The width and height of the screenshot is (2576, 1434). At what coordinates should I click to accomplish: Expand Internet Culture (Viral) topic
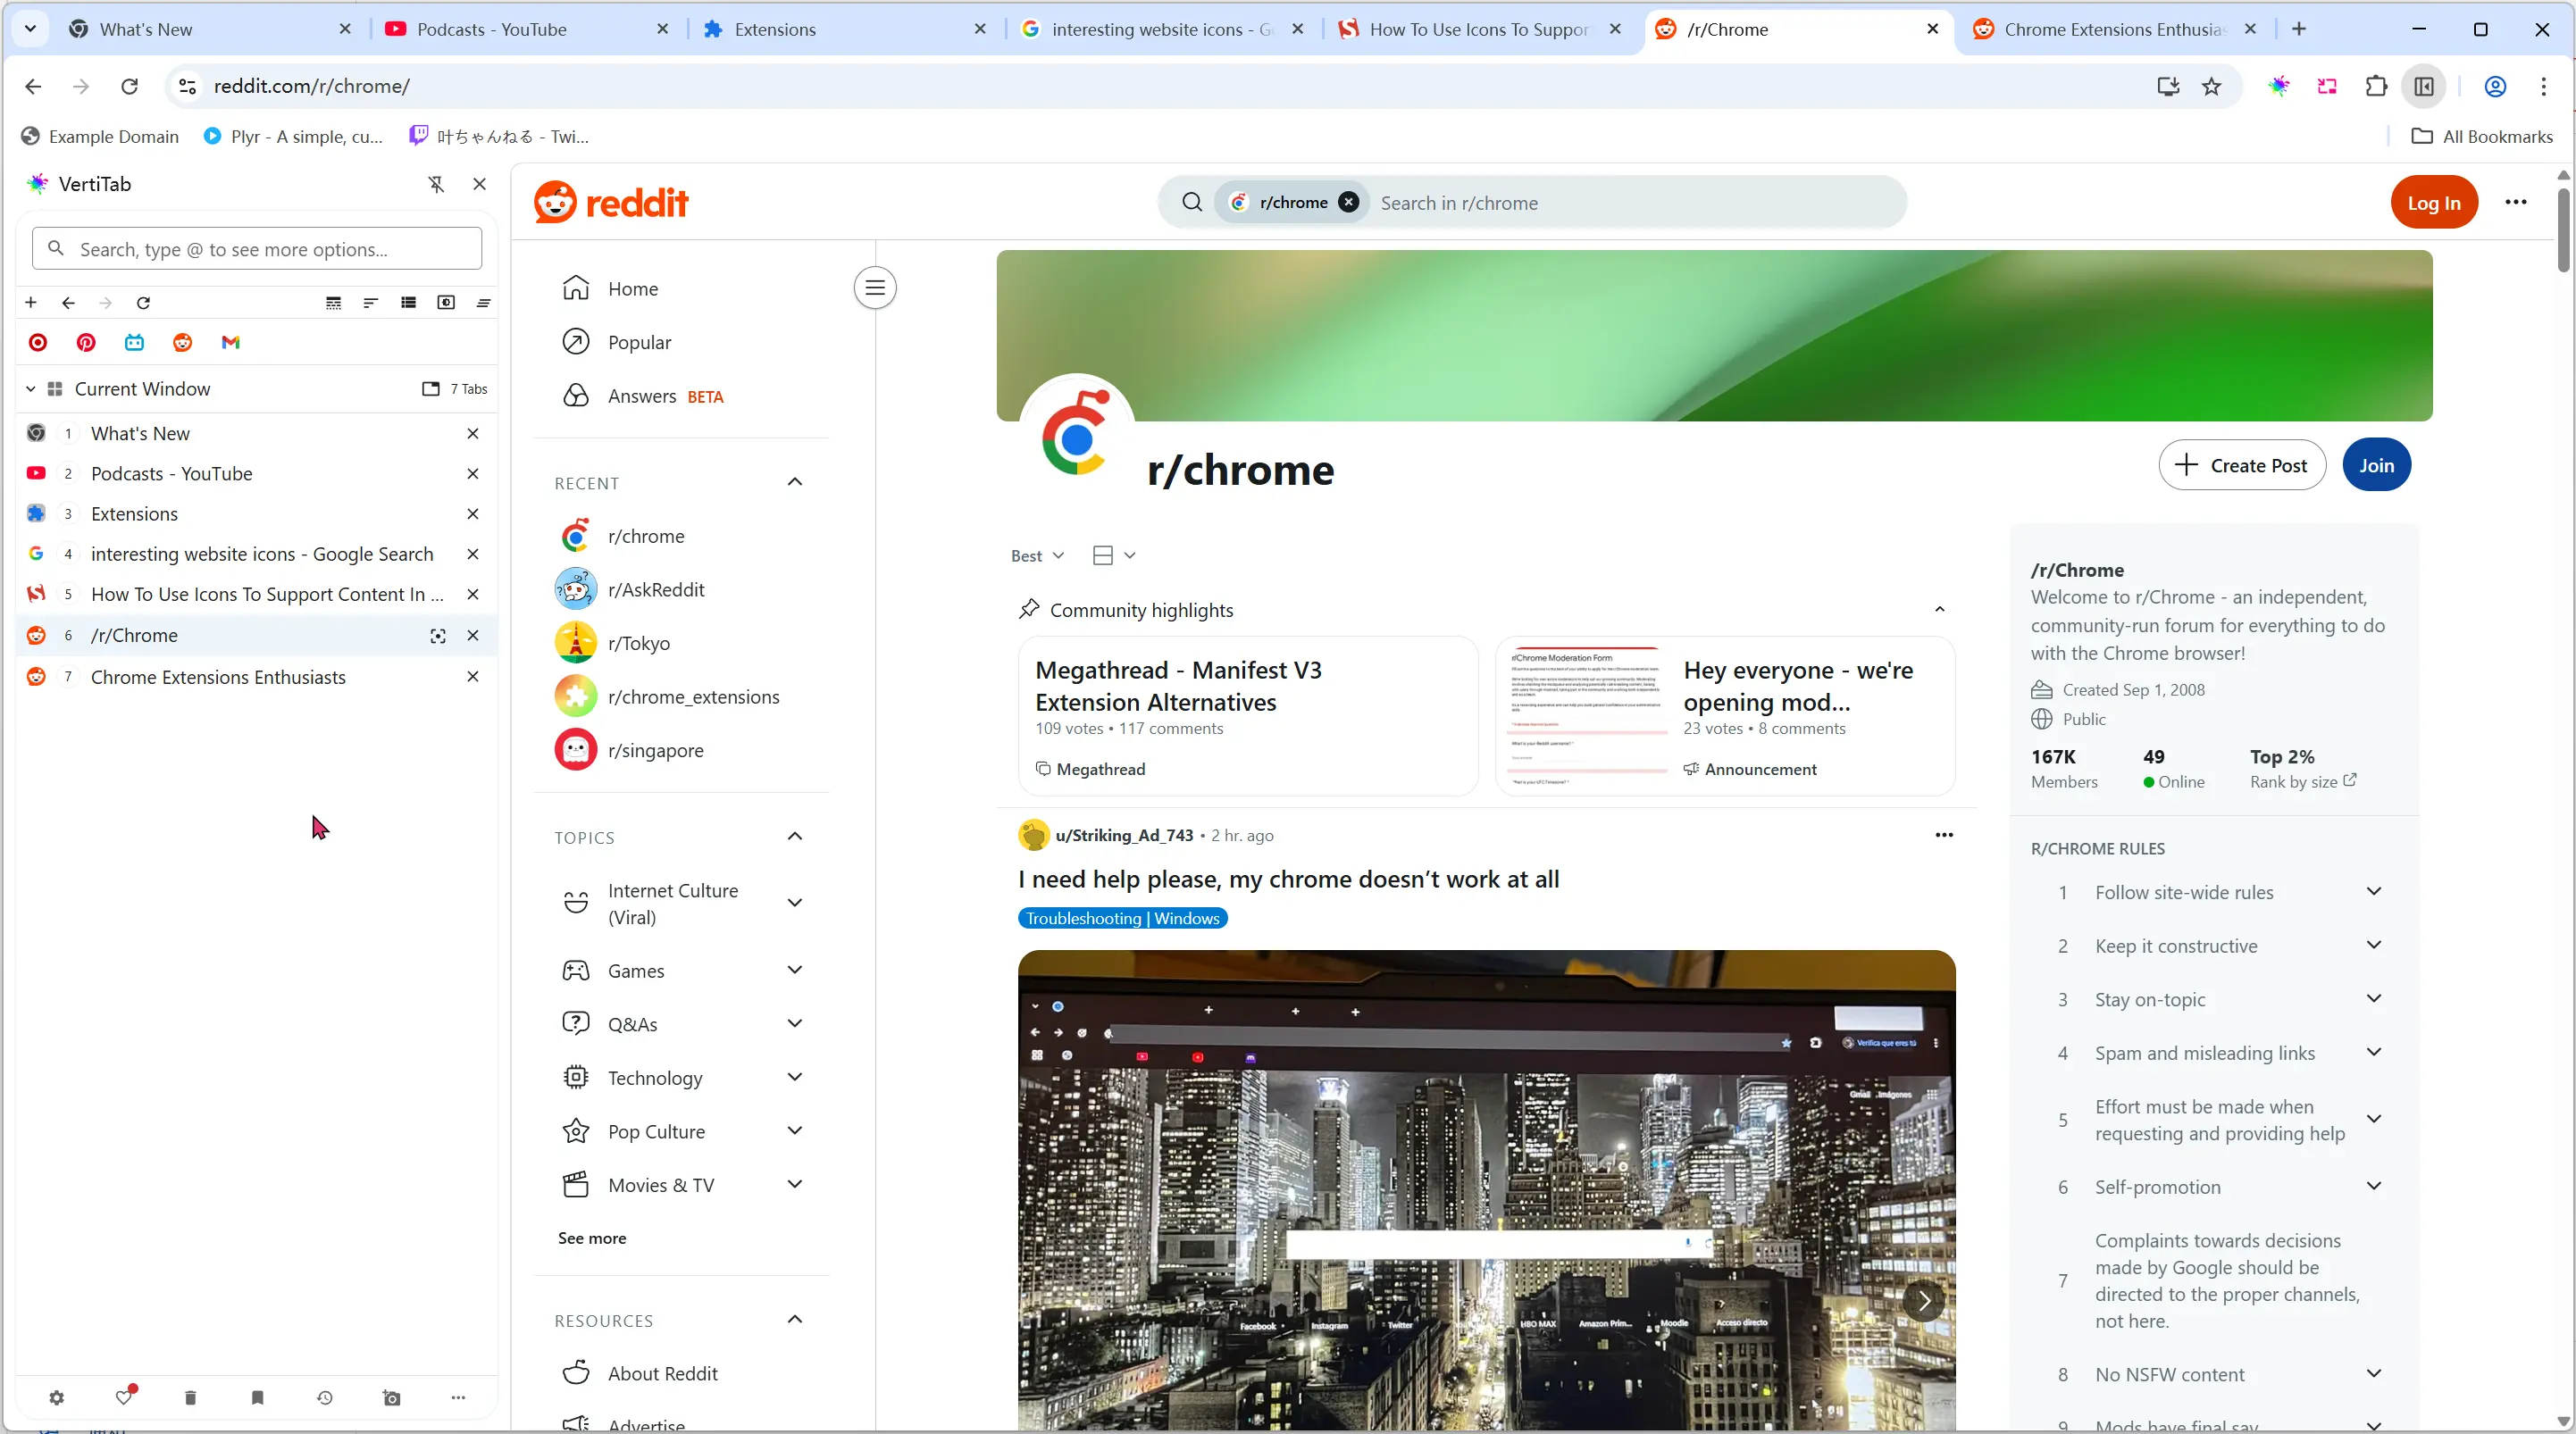(794, 903)
